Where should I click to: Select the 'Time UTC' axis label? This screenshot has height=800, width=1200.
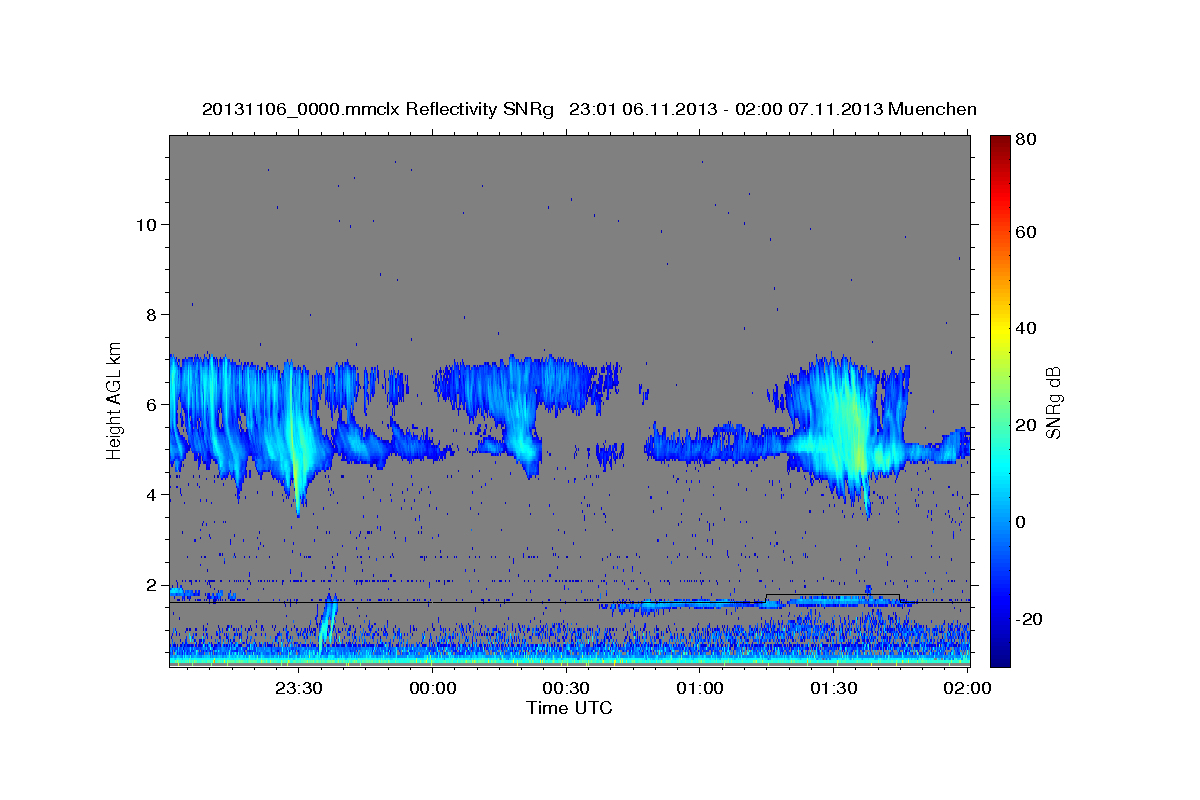569,708
